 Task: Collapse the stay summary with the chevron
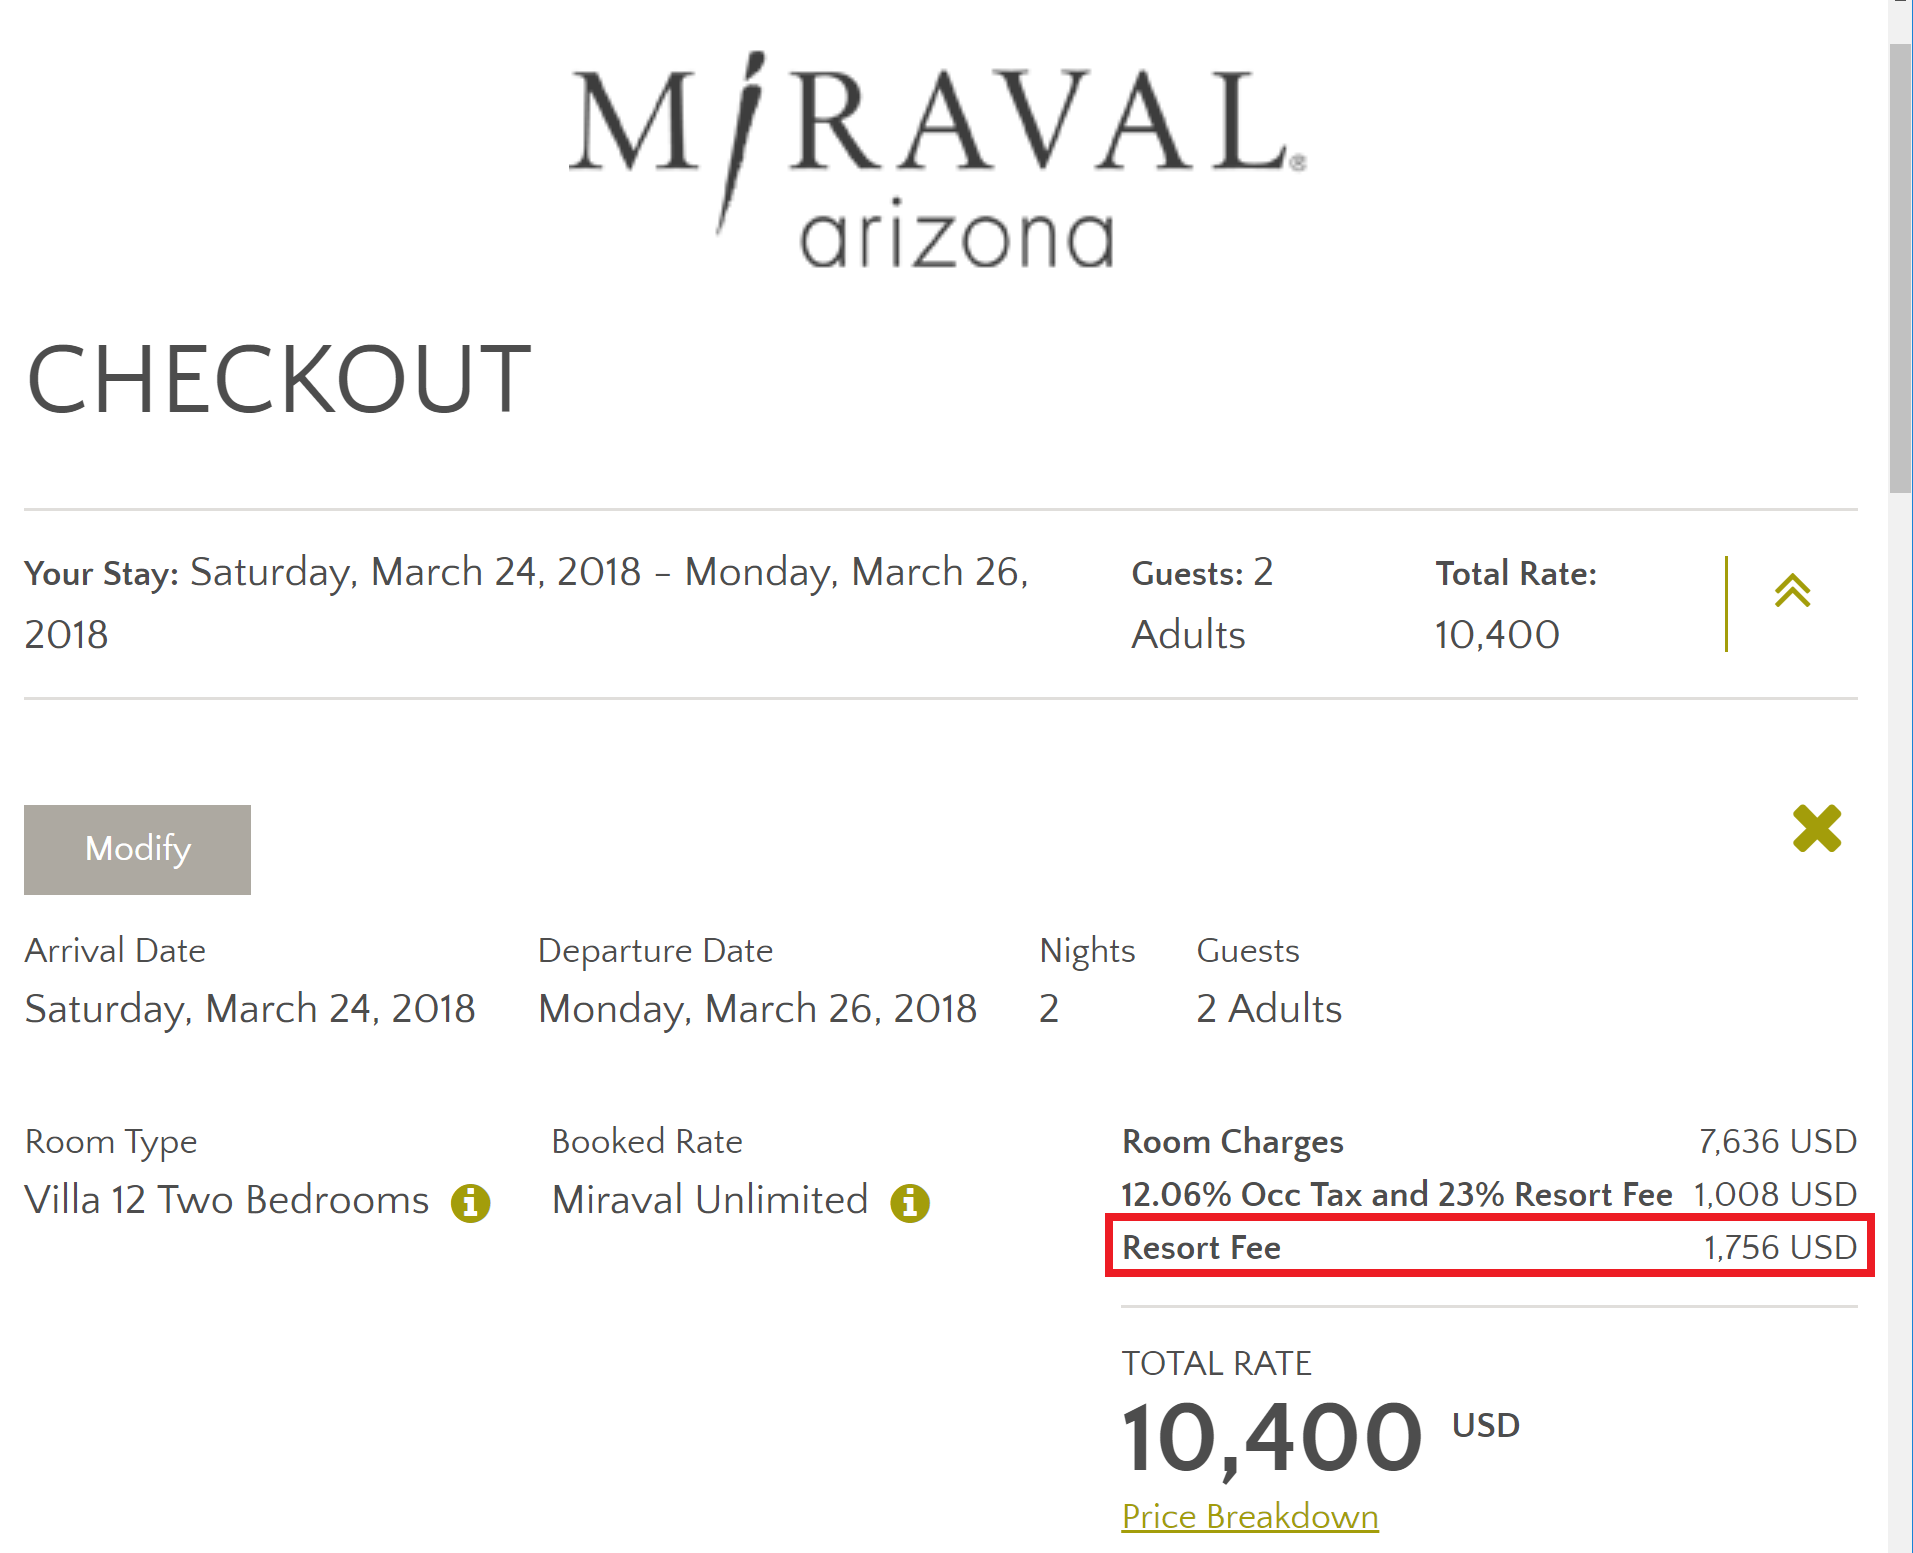point(1793,590)
